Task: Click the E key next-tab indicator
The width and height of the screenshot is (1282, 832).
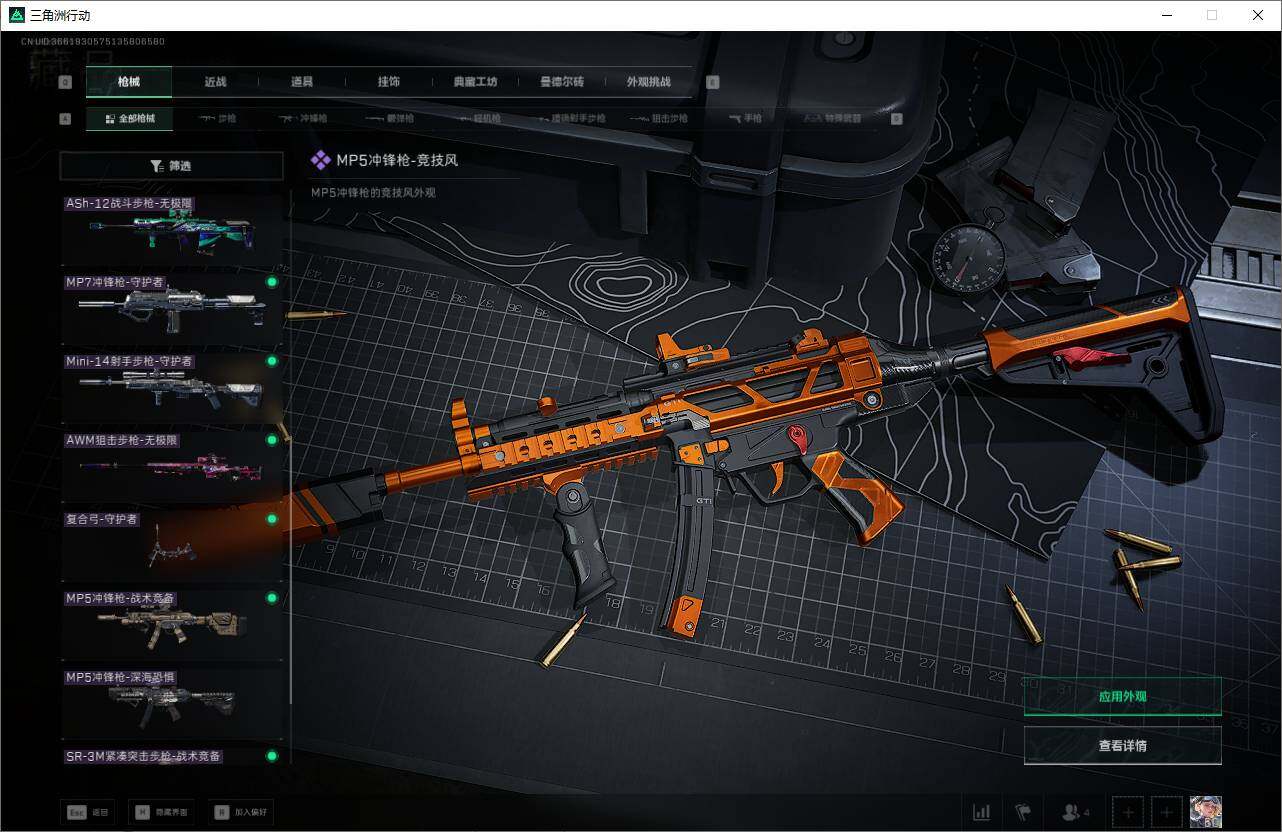Action: coord(713,83)
